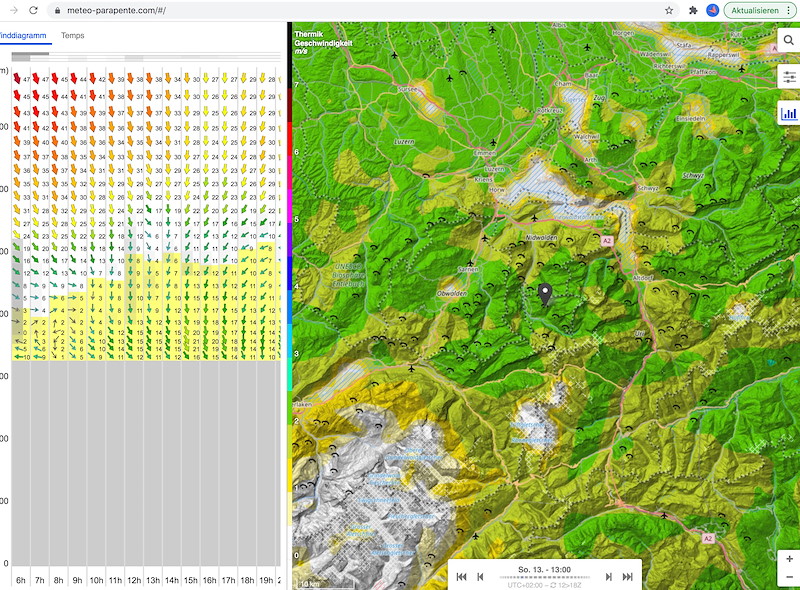This screenshot has width=800, height=590.
Task: Click the Einsiedeln town label
Action: pyautogui.click(x=691, y=118)
